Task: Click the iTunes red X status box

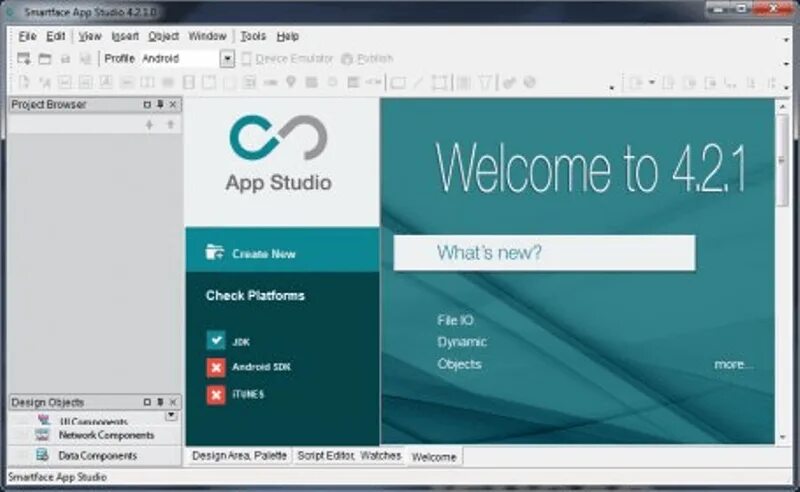Action: click(216, 395)
